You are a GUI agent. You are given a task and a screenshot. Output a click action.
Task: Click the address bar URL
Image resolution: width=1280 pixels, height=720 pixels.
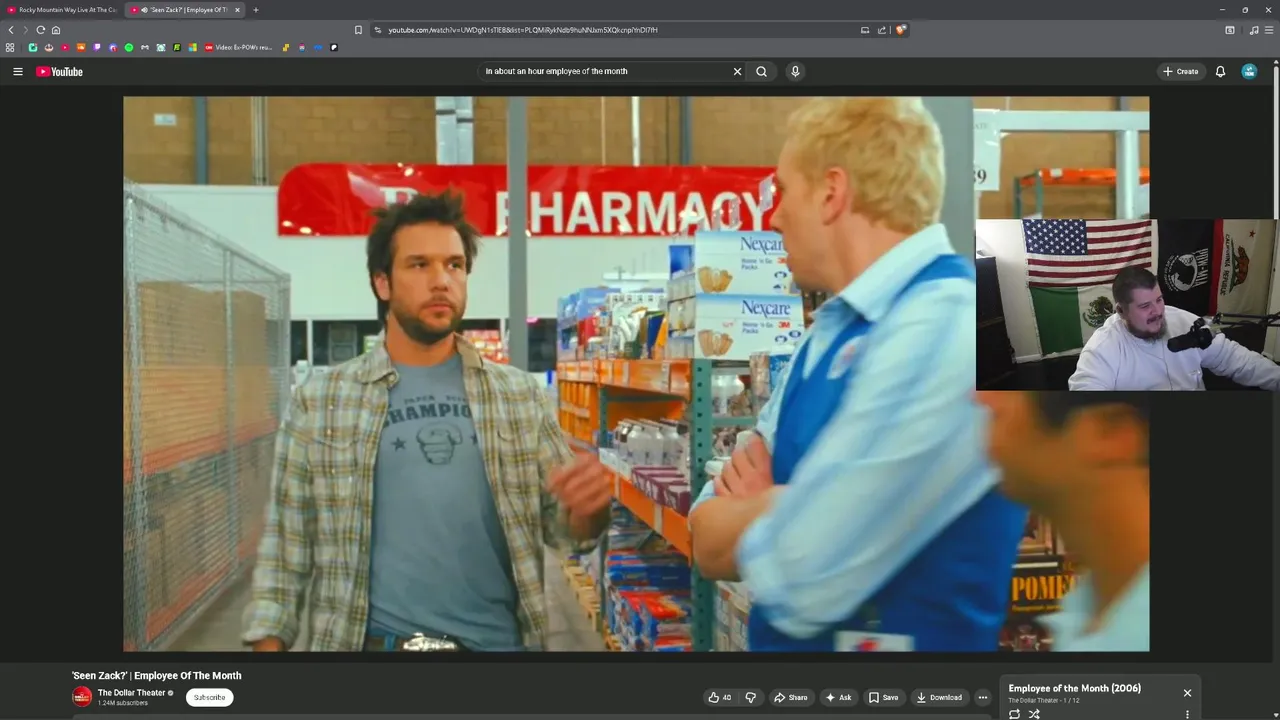pos(523,30)
